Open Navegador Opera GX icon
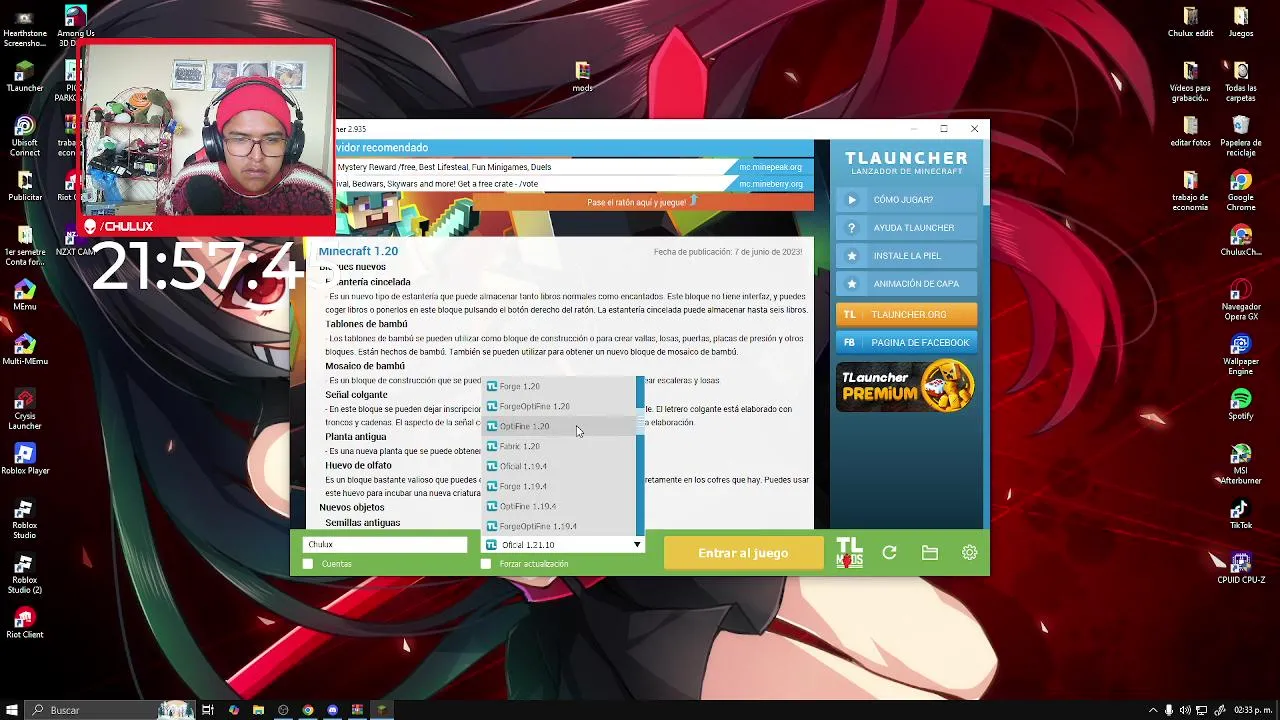Image resolution: width=1280 pixels, height=720 pixels. pos(1241,300)
